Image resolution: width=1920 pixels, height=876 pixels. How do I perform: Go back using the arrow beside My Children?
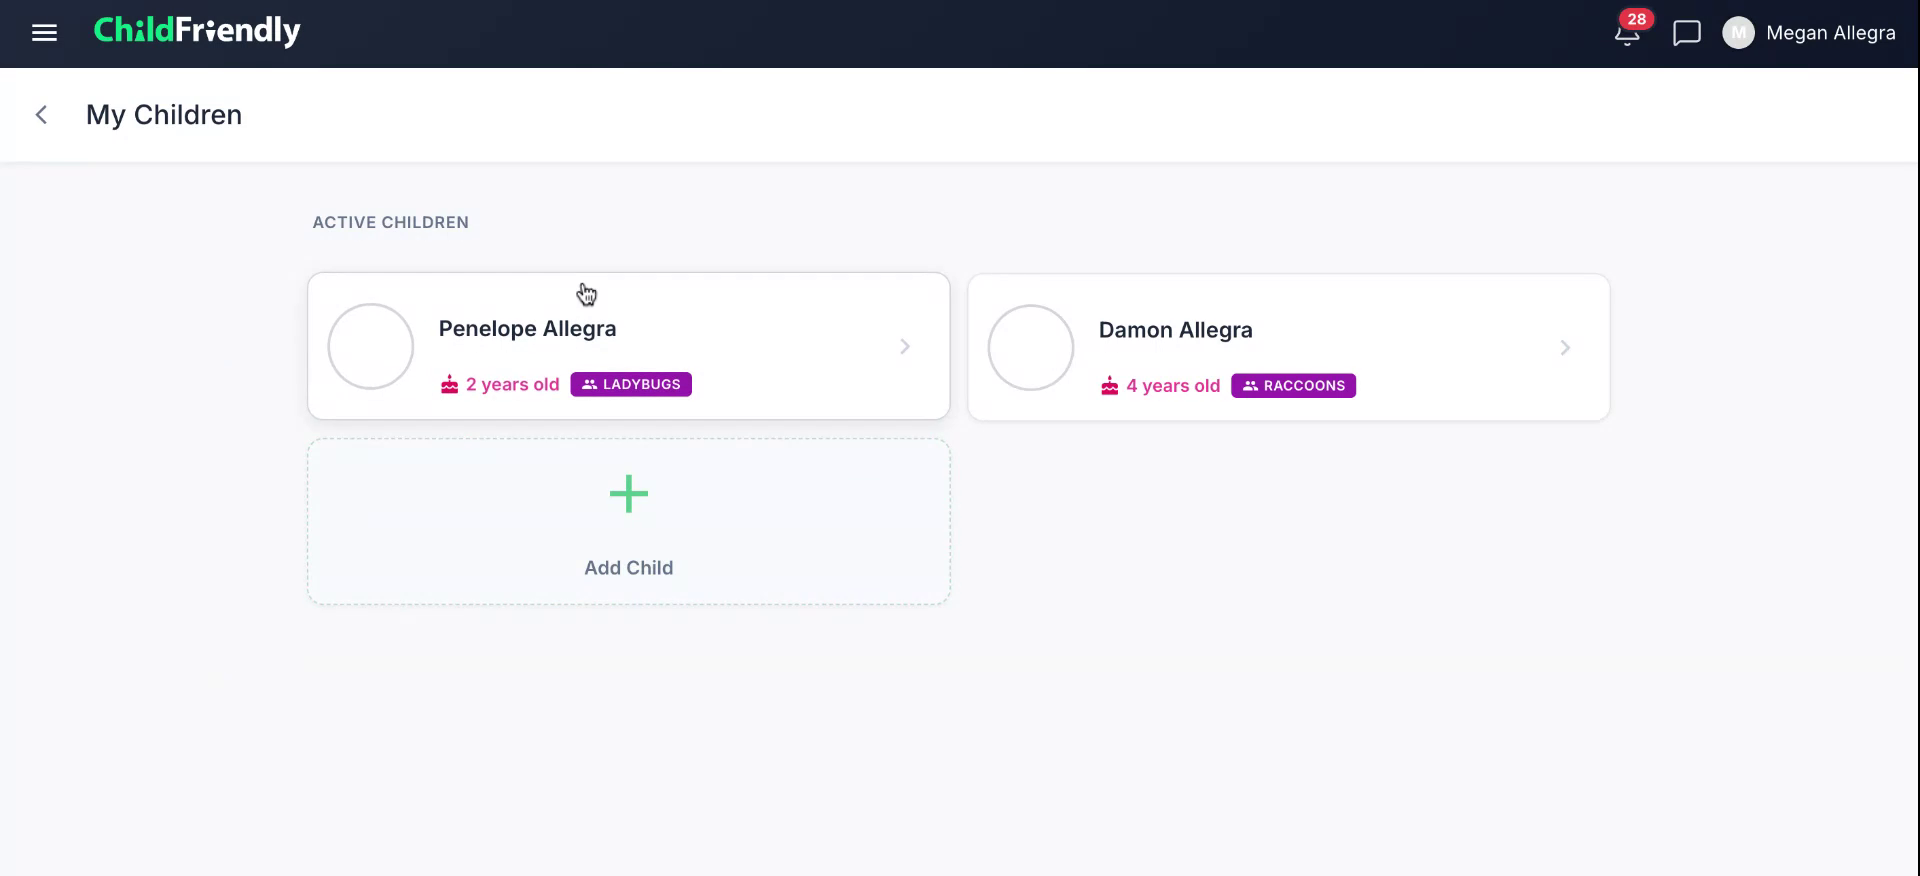[41, 115]
